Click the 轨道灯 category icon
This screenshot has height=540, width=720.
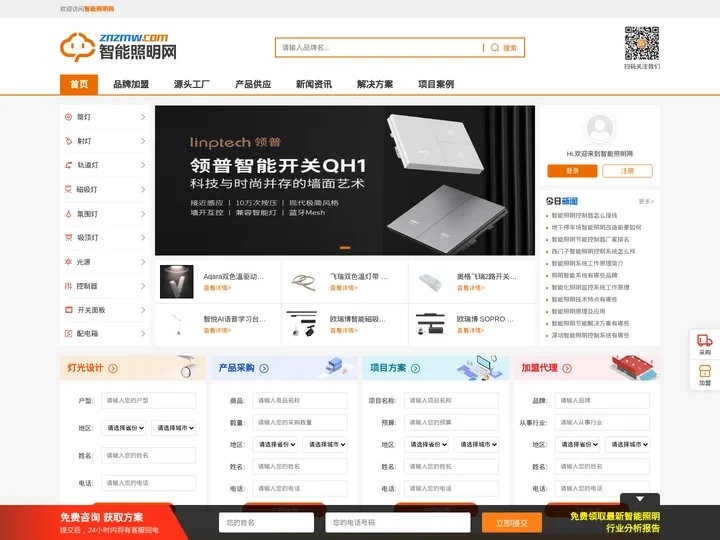(x=68, y=165)
